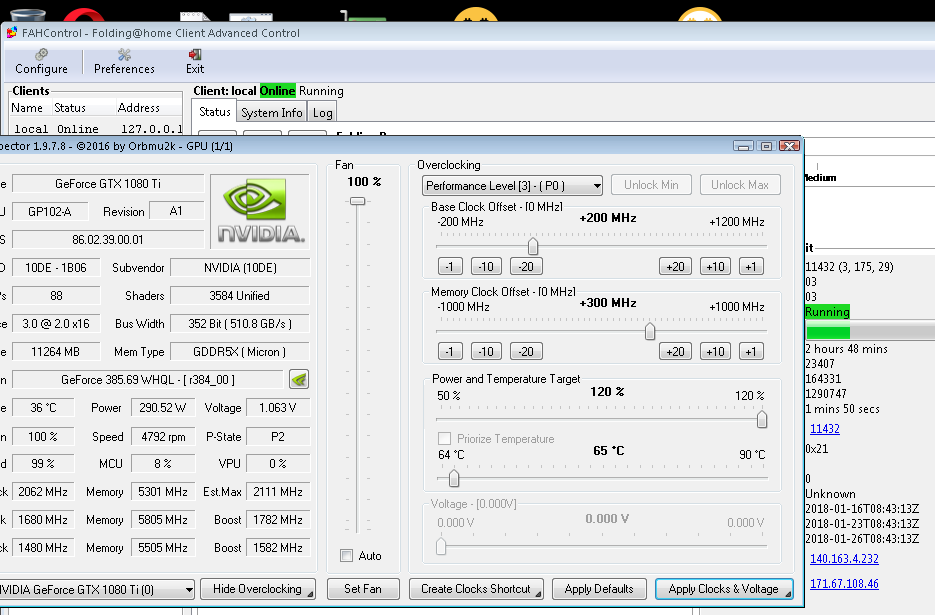Increase base clock offset by 20
Image resolution: width=935 pixels, height=615 pixels.
(675, 267)
